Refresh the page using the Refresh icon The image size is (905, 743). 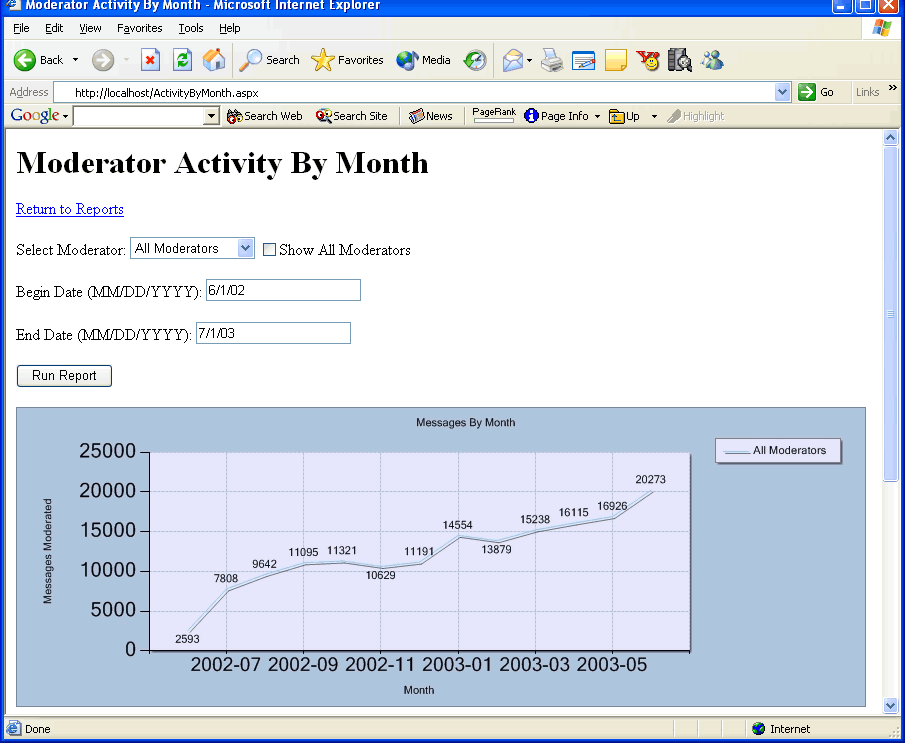tap(182, 60)
